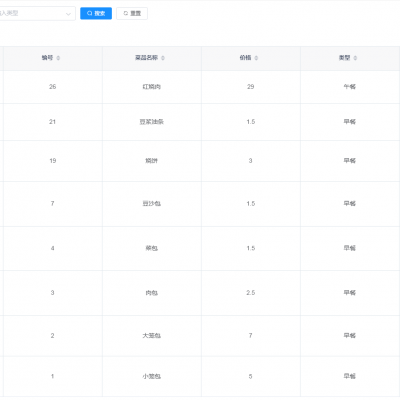Click price 1.5 in the 菜包 row
Screen dimensions: 400x400
coord(251,248)
